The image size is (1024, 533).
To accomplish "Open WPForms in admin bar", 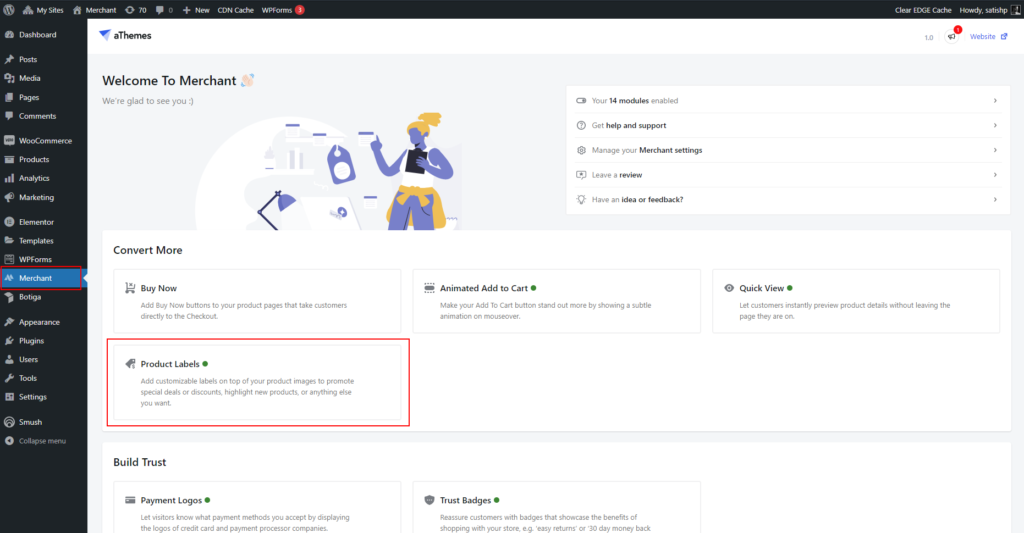I will [283, 10].
